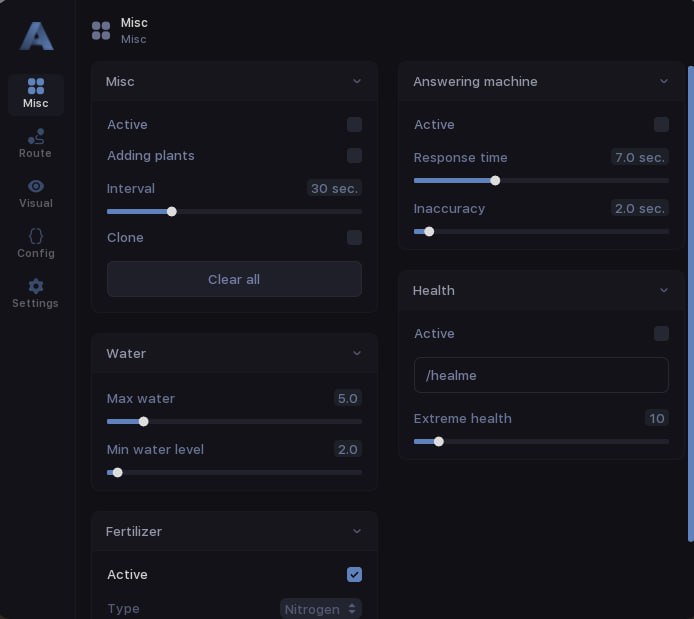The width and height of the screenshot is (694, 619).
Task: Enable the Active checkbox in Misc panel
Action: pyautogui.click(x=354, y=125)
